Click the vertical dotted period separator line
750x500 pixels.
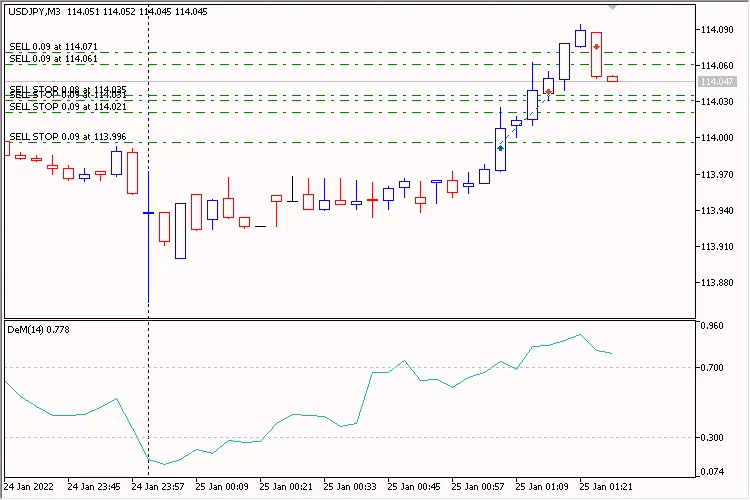(x=148, y=400)
